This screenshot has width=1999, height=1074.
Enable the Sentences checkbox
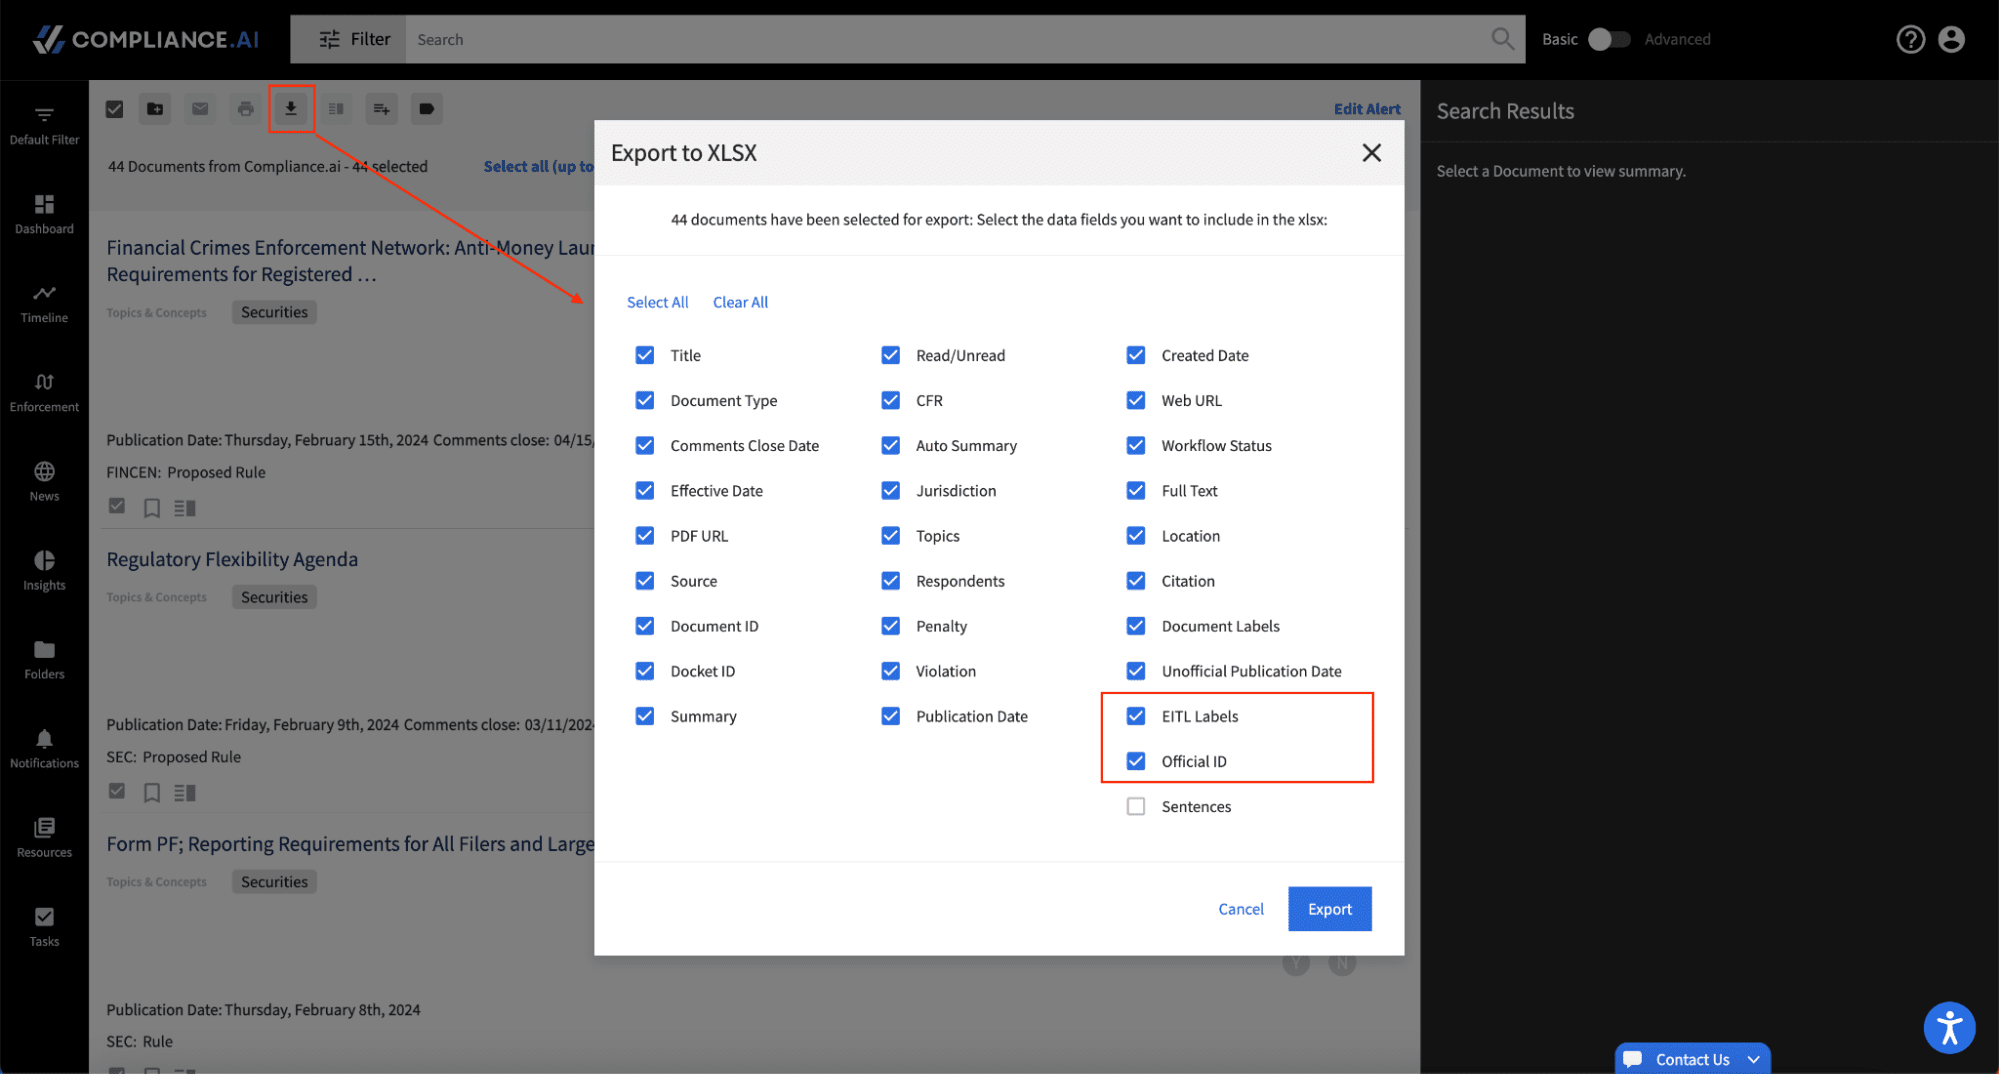tap(1136, 806)
